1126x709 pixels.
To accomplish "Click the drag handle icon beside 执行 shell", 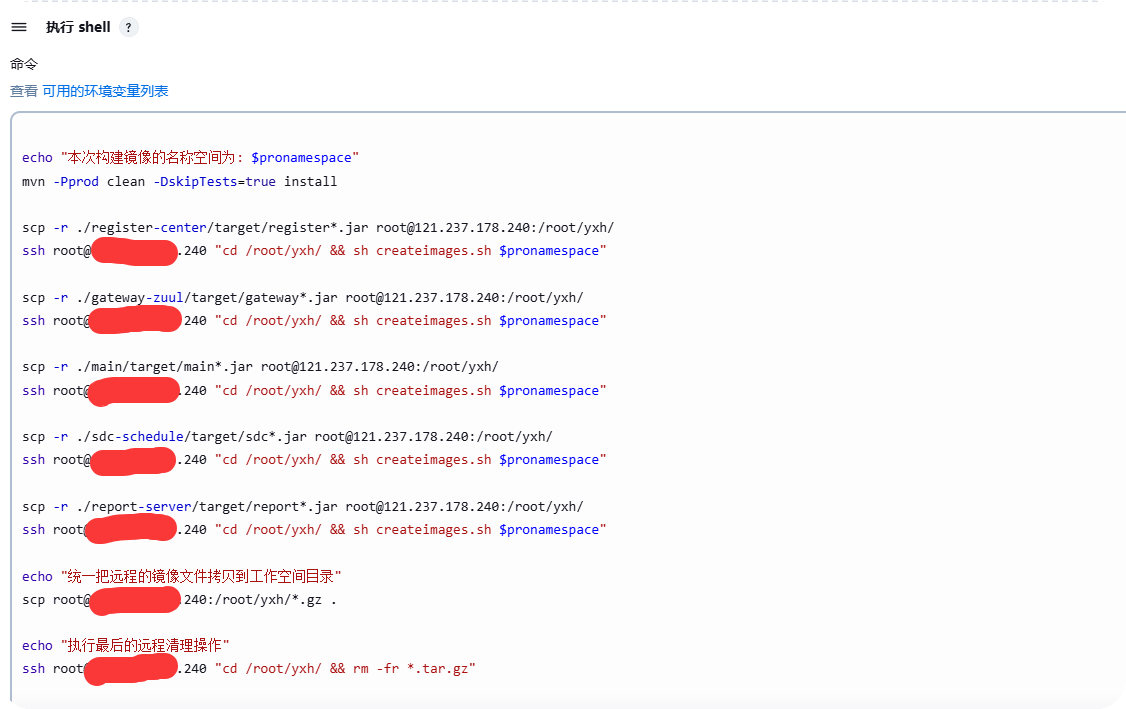I will coord(19,27).
